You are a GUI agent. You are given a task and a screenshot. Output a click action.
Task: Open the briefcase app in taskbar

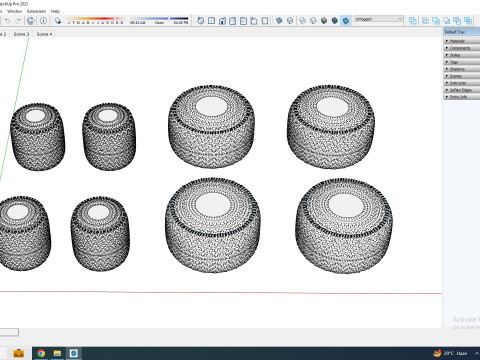[19, 353]
